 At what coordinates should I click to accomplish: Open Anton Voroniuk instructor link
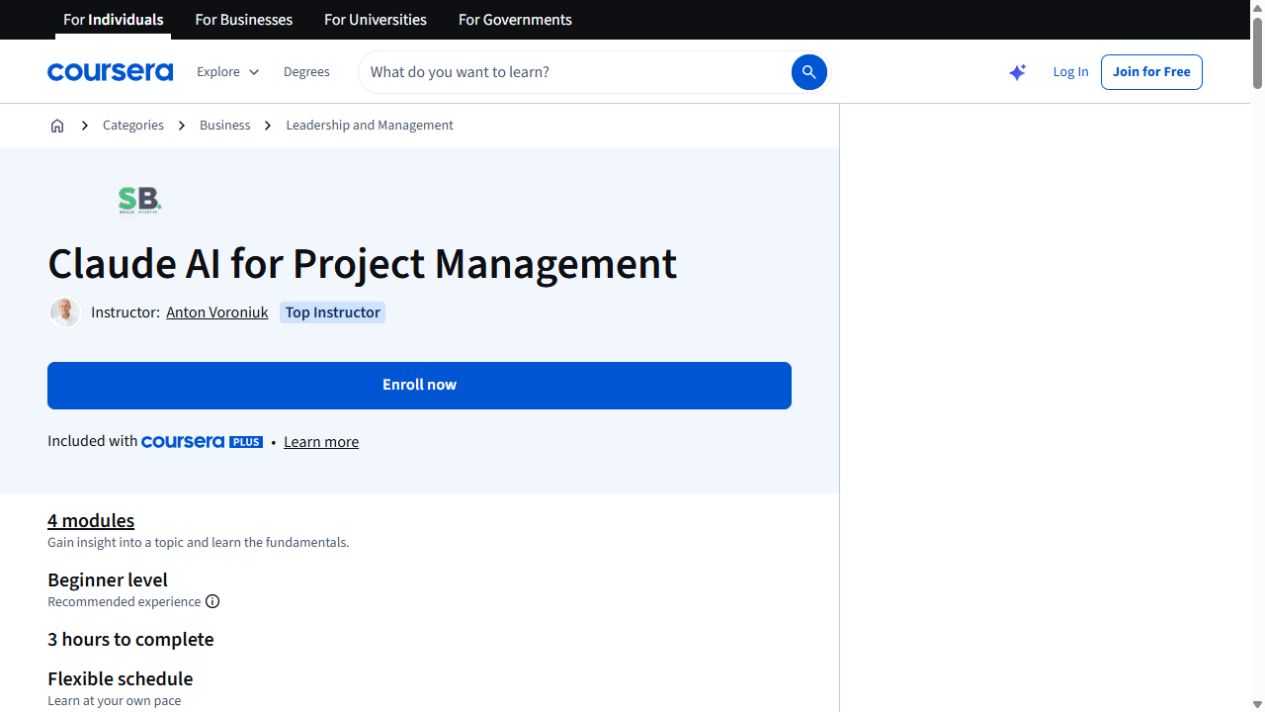[217, 312]
